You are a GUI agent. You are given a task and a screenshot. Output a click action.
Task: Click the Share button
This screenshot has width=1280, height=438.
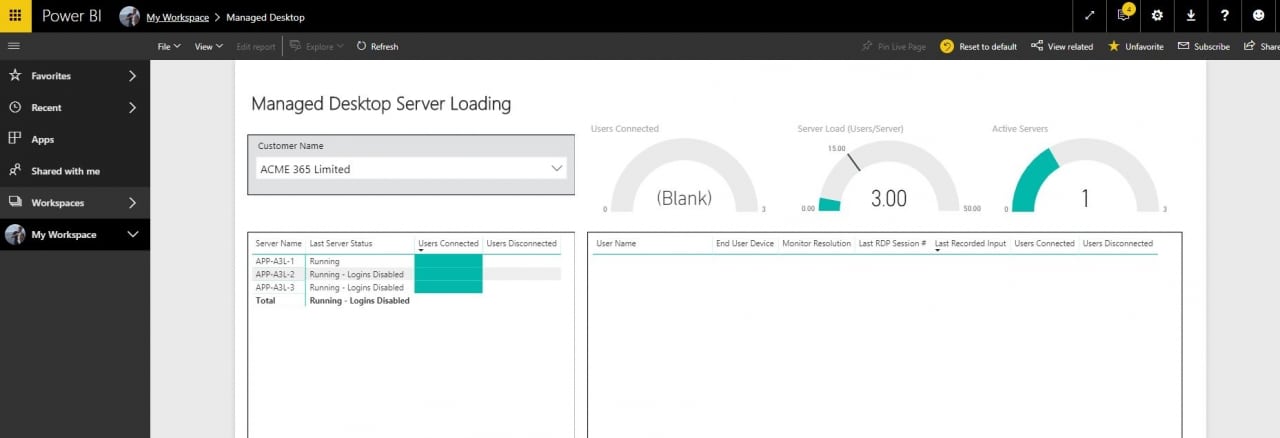tap(1261, 46)
